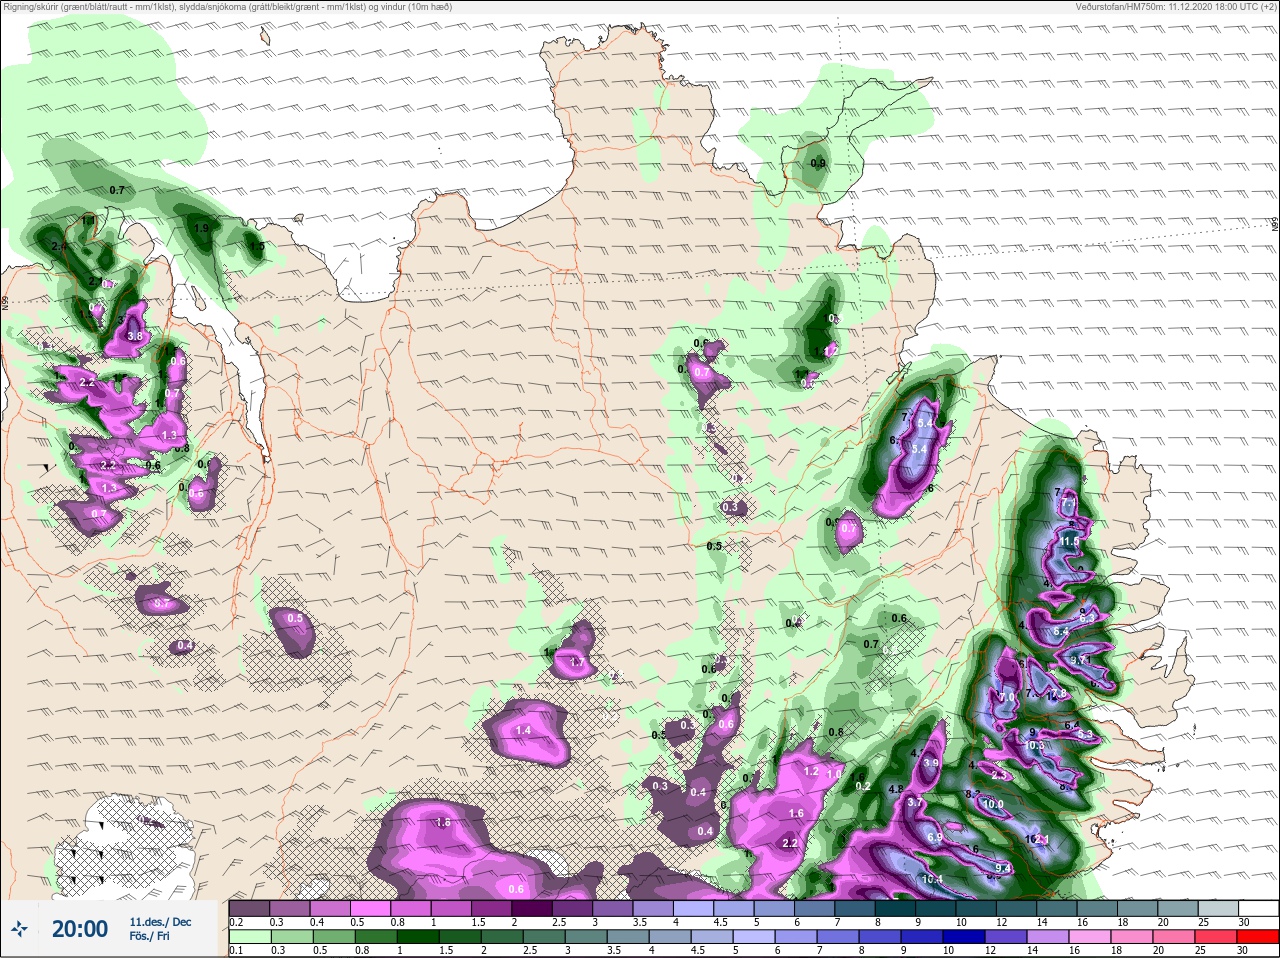Click the compass star icon beside 20:00
The width and height of the screenshot is (1280, 958).
tap(20, 929)
